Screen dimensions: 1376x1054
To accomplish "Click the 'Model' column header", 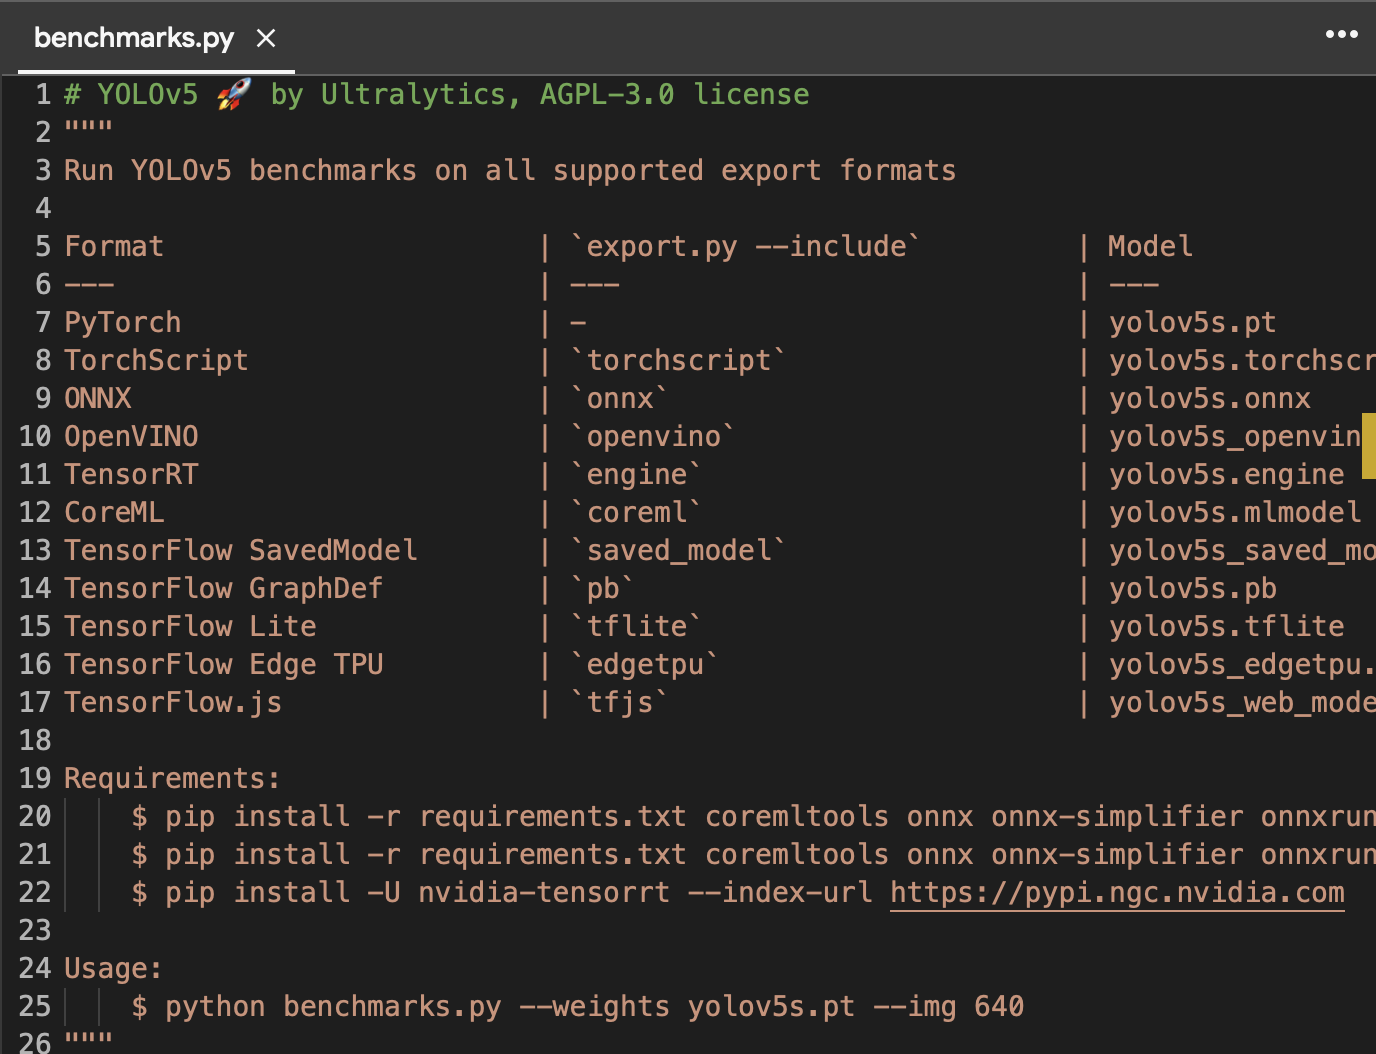I will pos(1150,246).
